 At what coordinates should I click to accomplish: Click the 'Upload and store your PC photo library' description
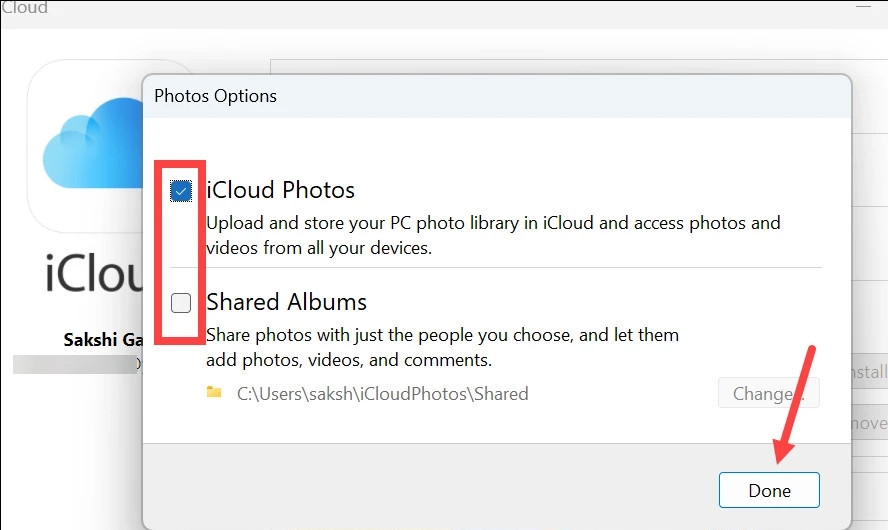point(493,236)
